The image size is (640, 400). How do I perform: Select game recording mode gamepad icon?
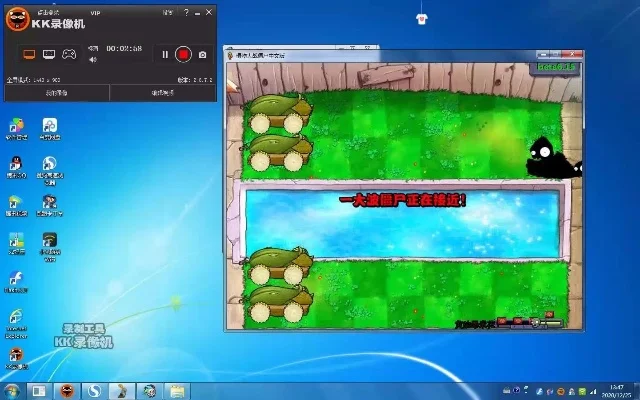69,54
